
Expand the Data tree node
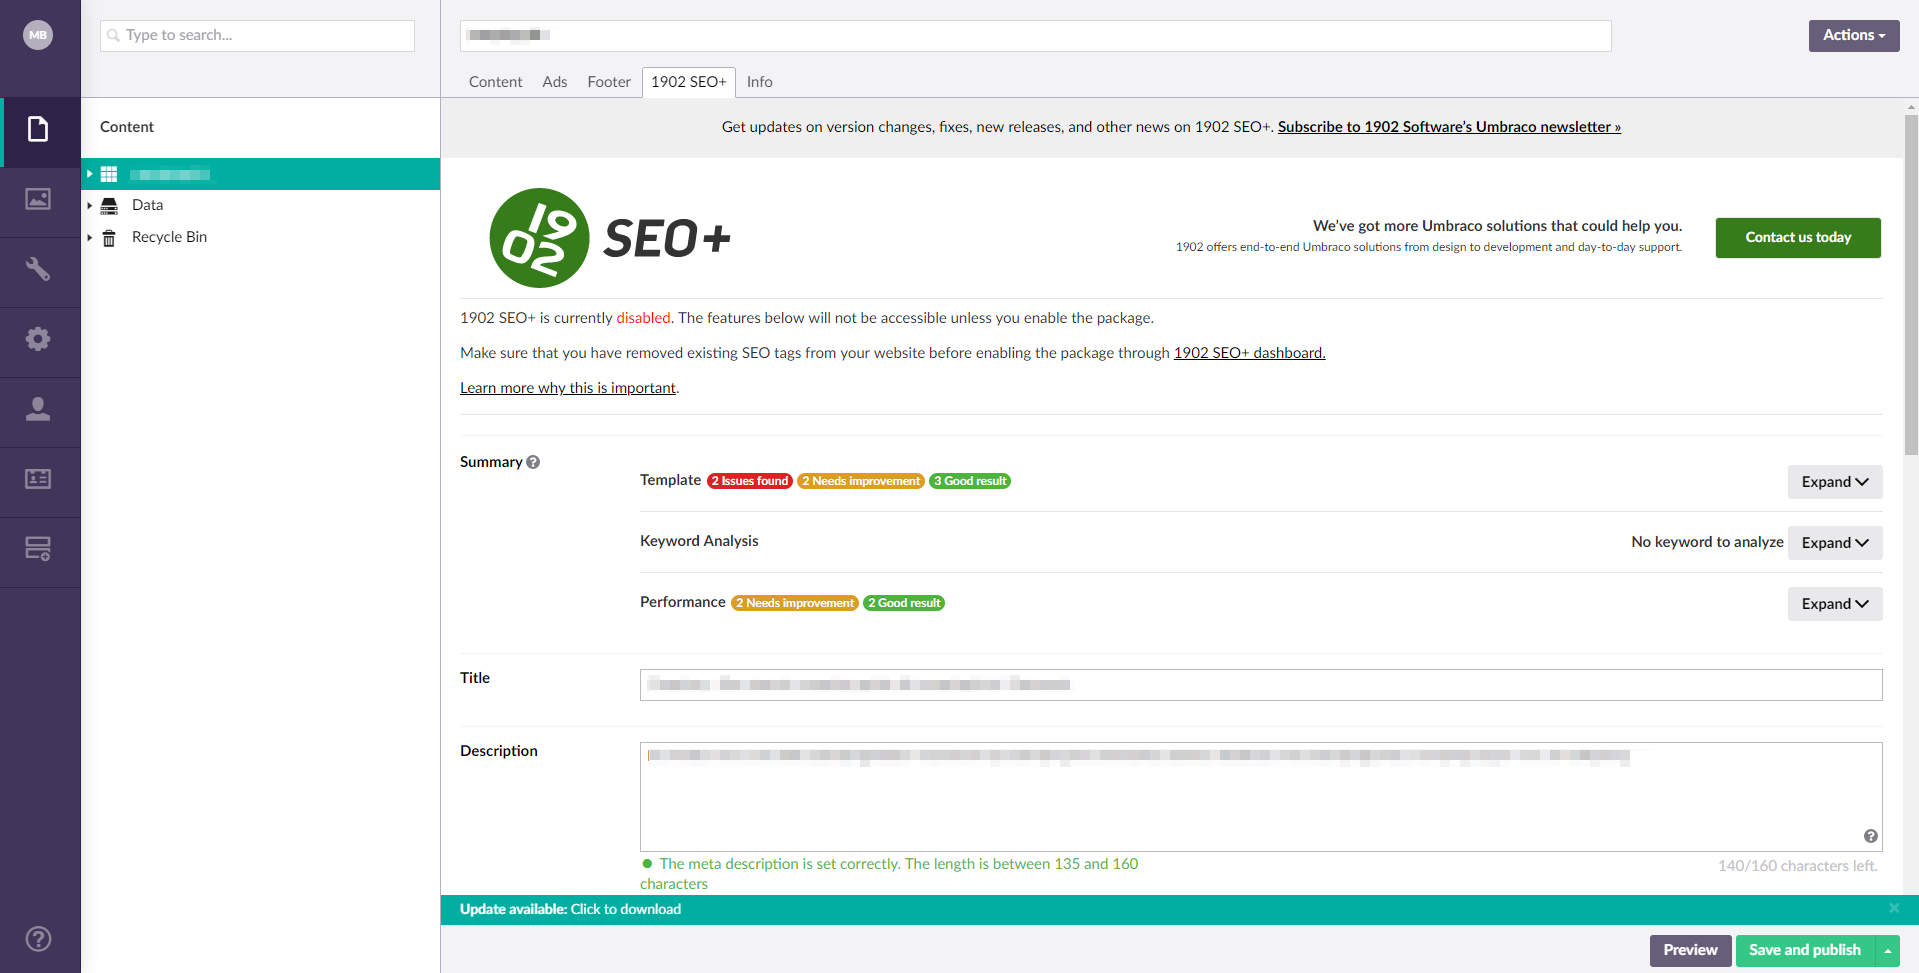pos(89,205)
